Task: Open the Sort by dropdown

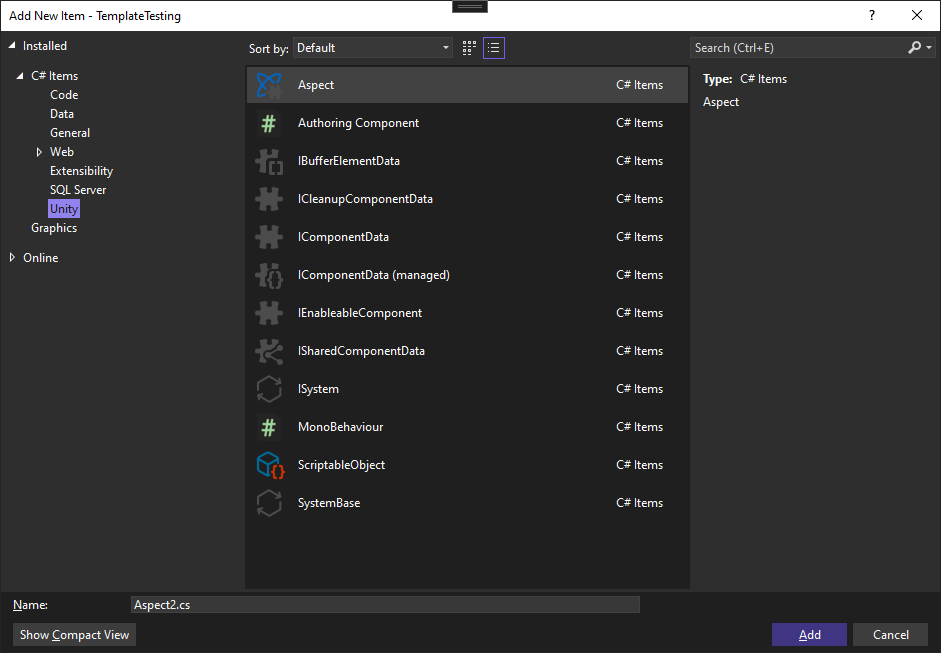Action: click(x=372, y=47)
